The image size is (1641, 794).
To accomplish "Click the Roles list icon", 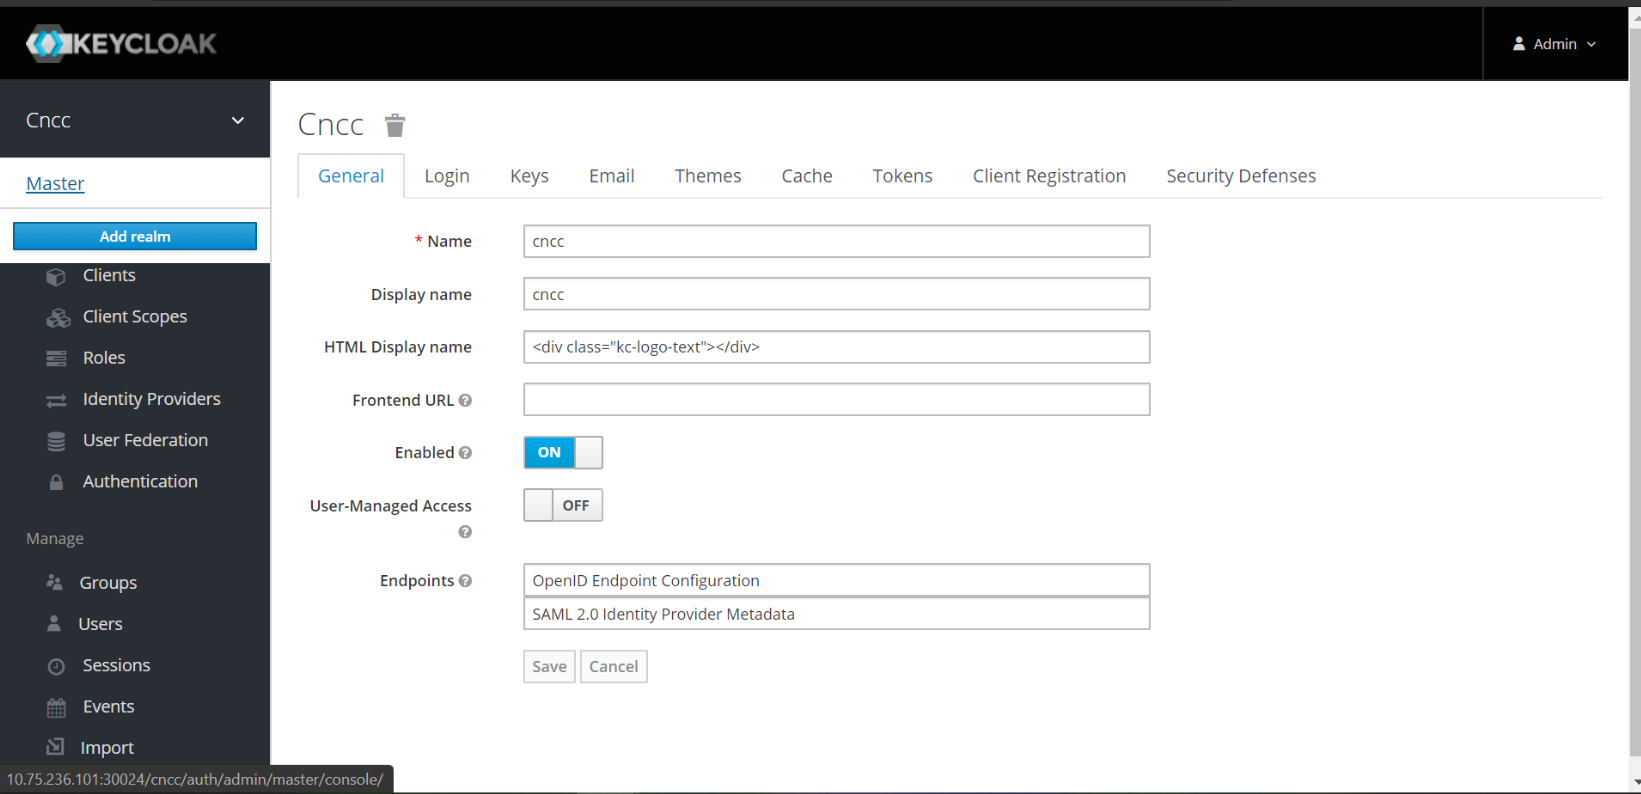I will pyautogui.click(x=56, y=358).
